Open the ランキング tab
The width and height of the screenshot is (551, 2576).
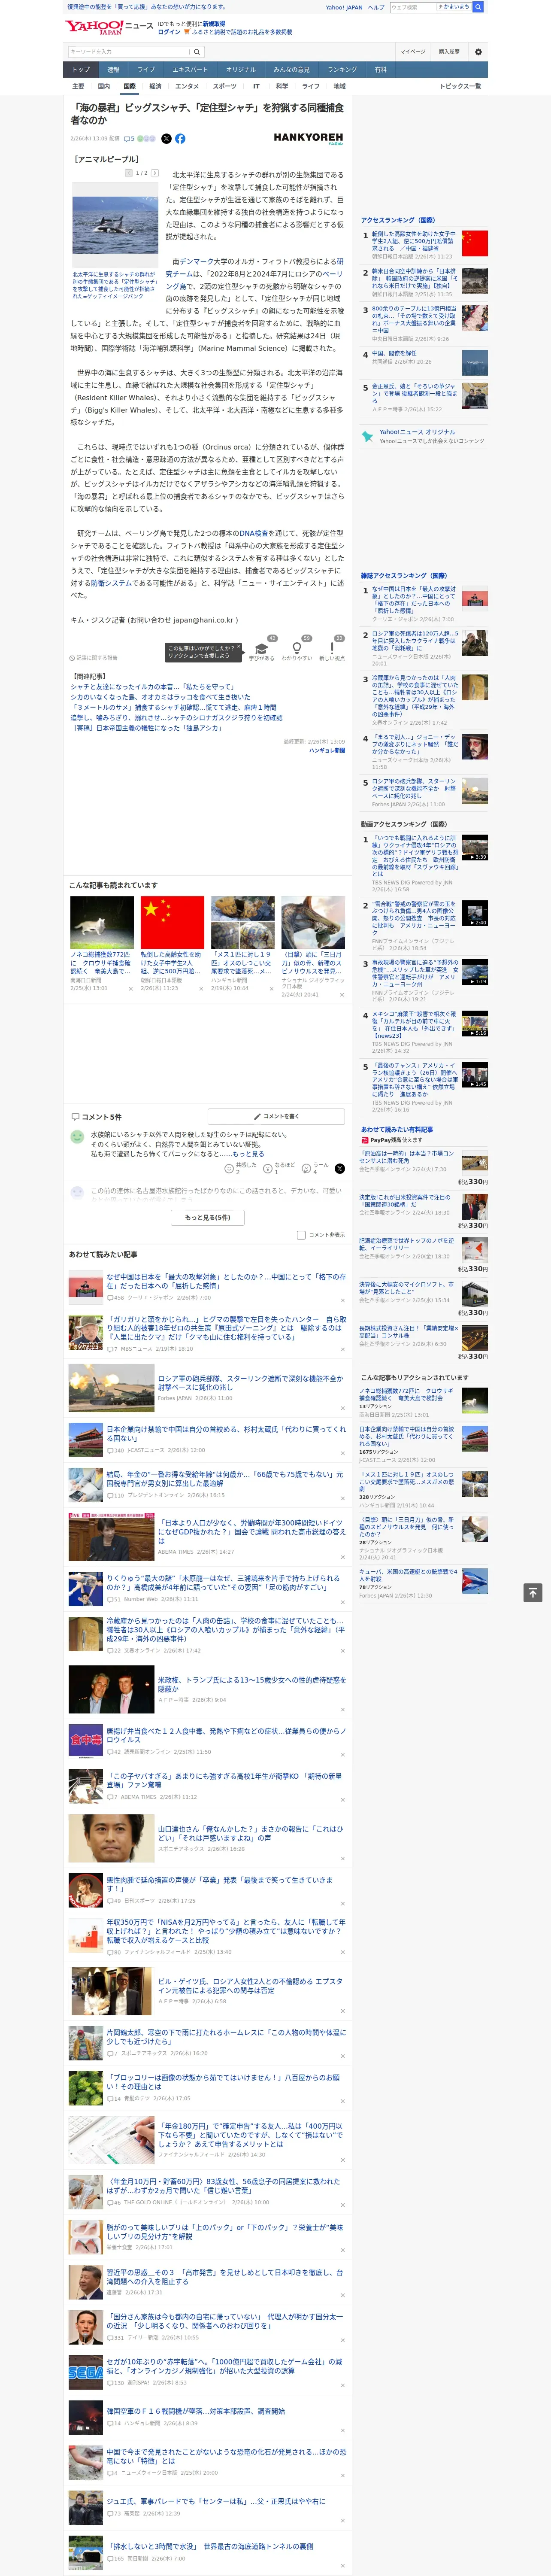pos(342,70)
